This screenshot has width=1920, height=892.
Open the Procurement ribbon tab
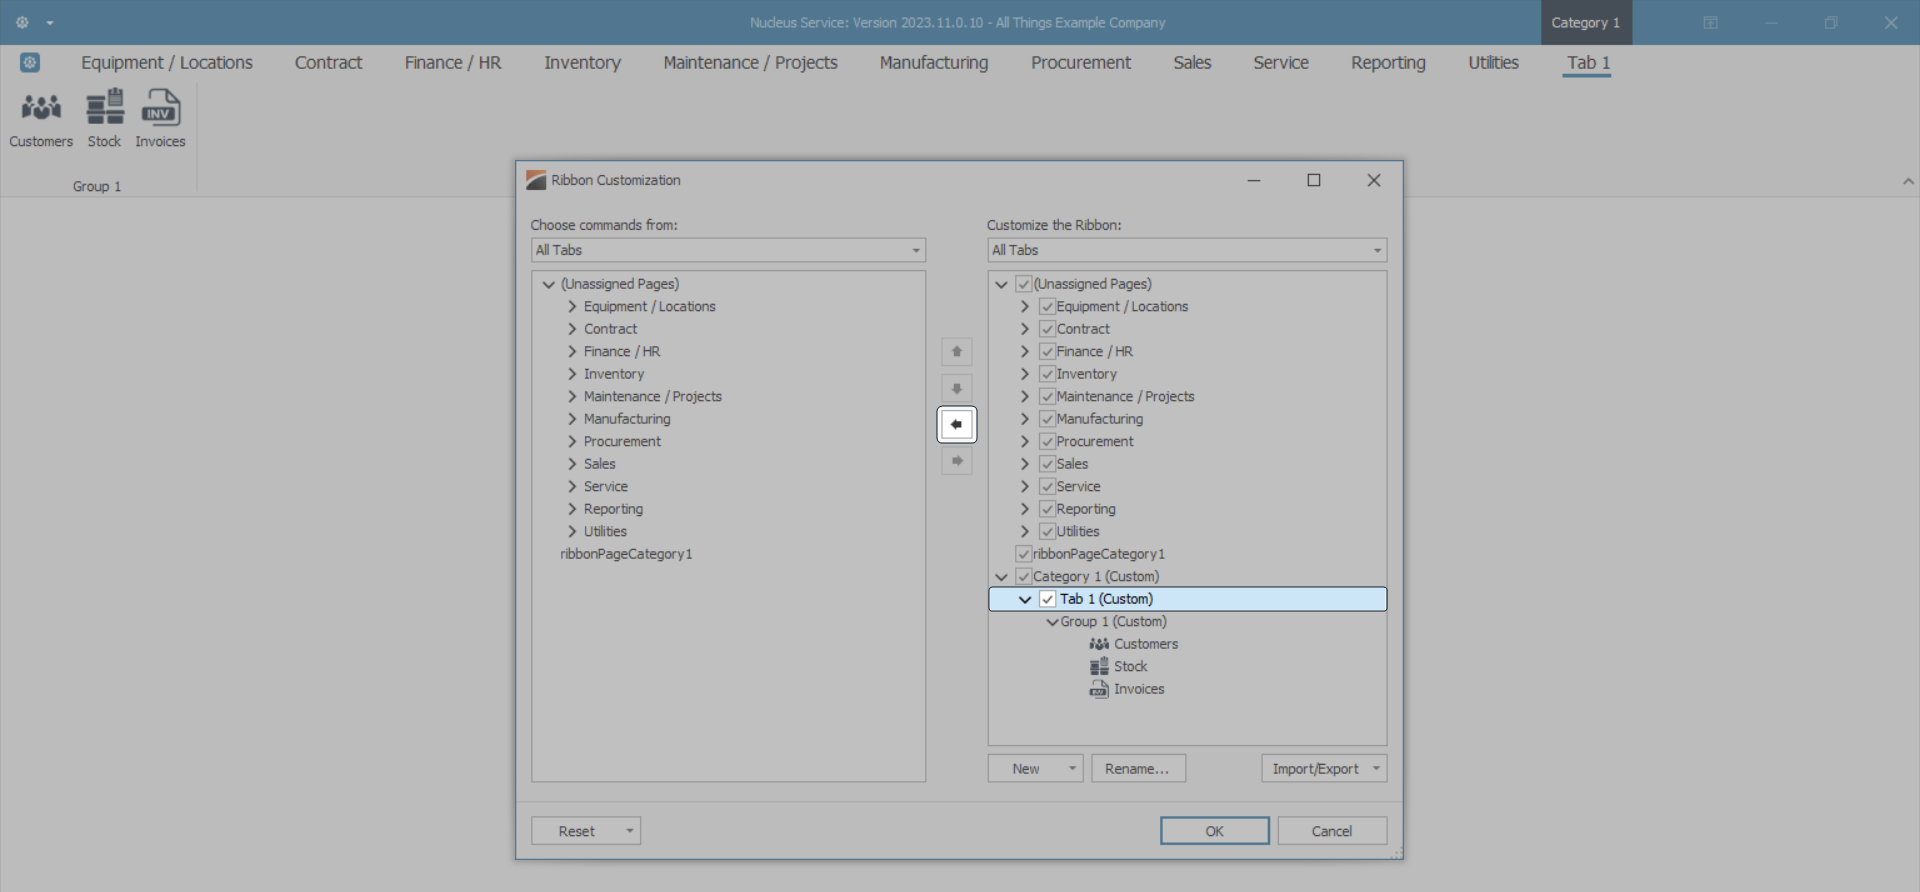tap(1081, 63)
